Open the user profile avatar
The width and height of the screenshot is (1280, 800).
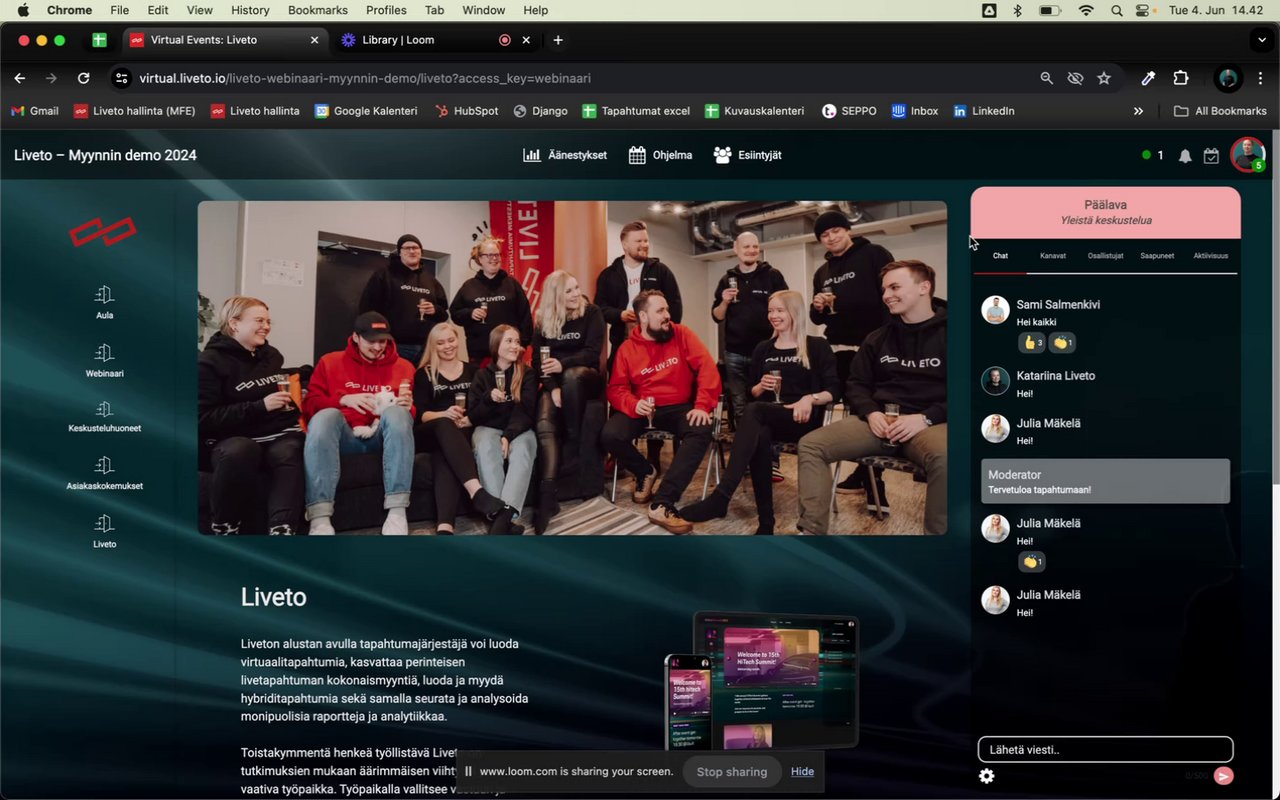point(1247,154)
